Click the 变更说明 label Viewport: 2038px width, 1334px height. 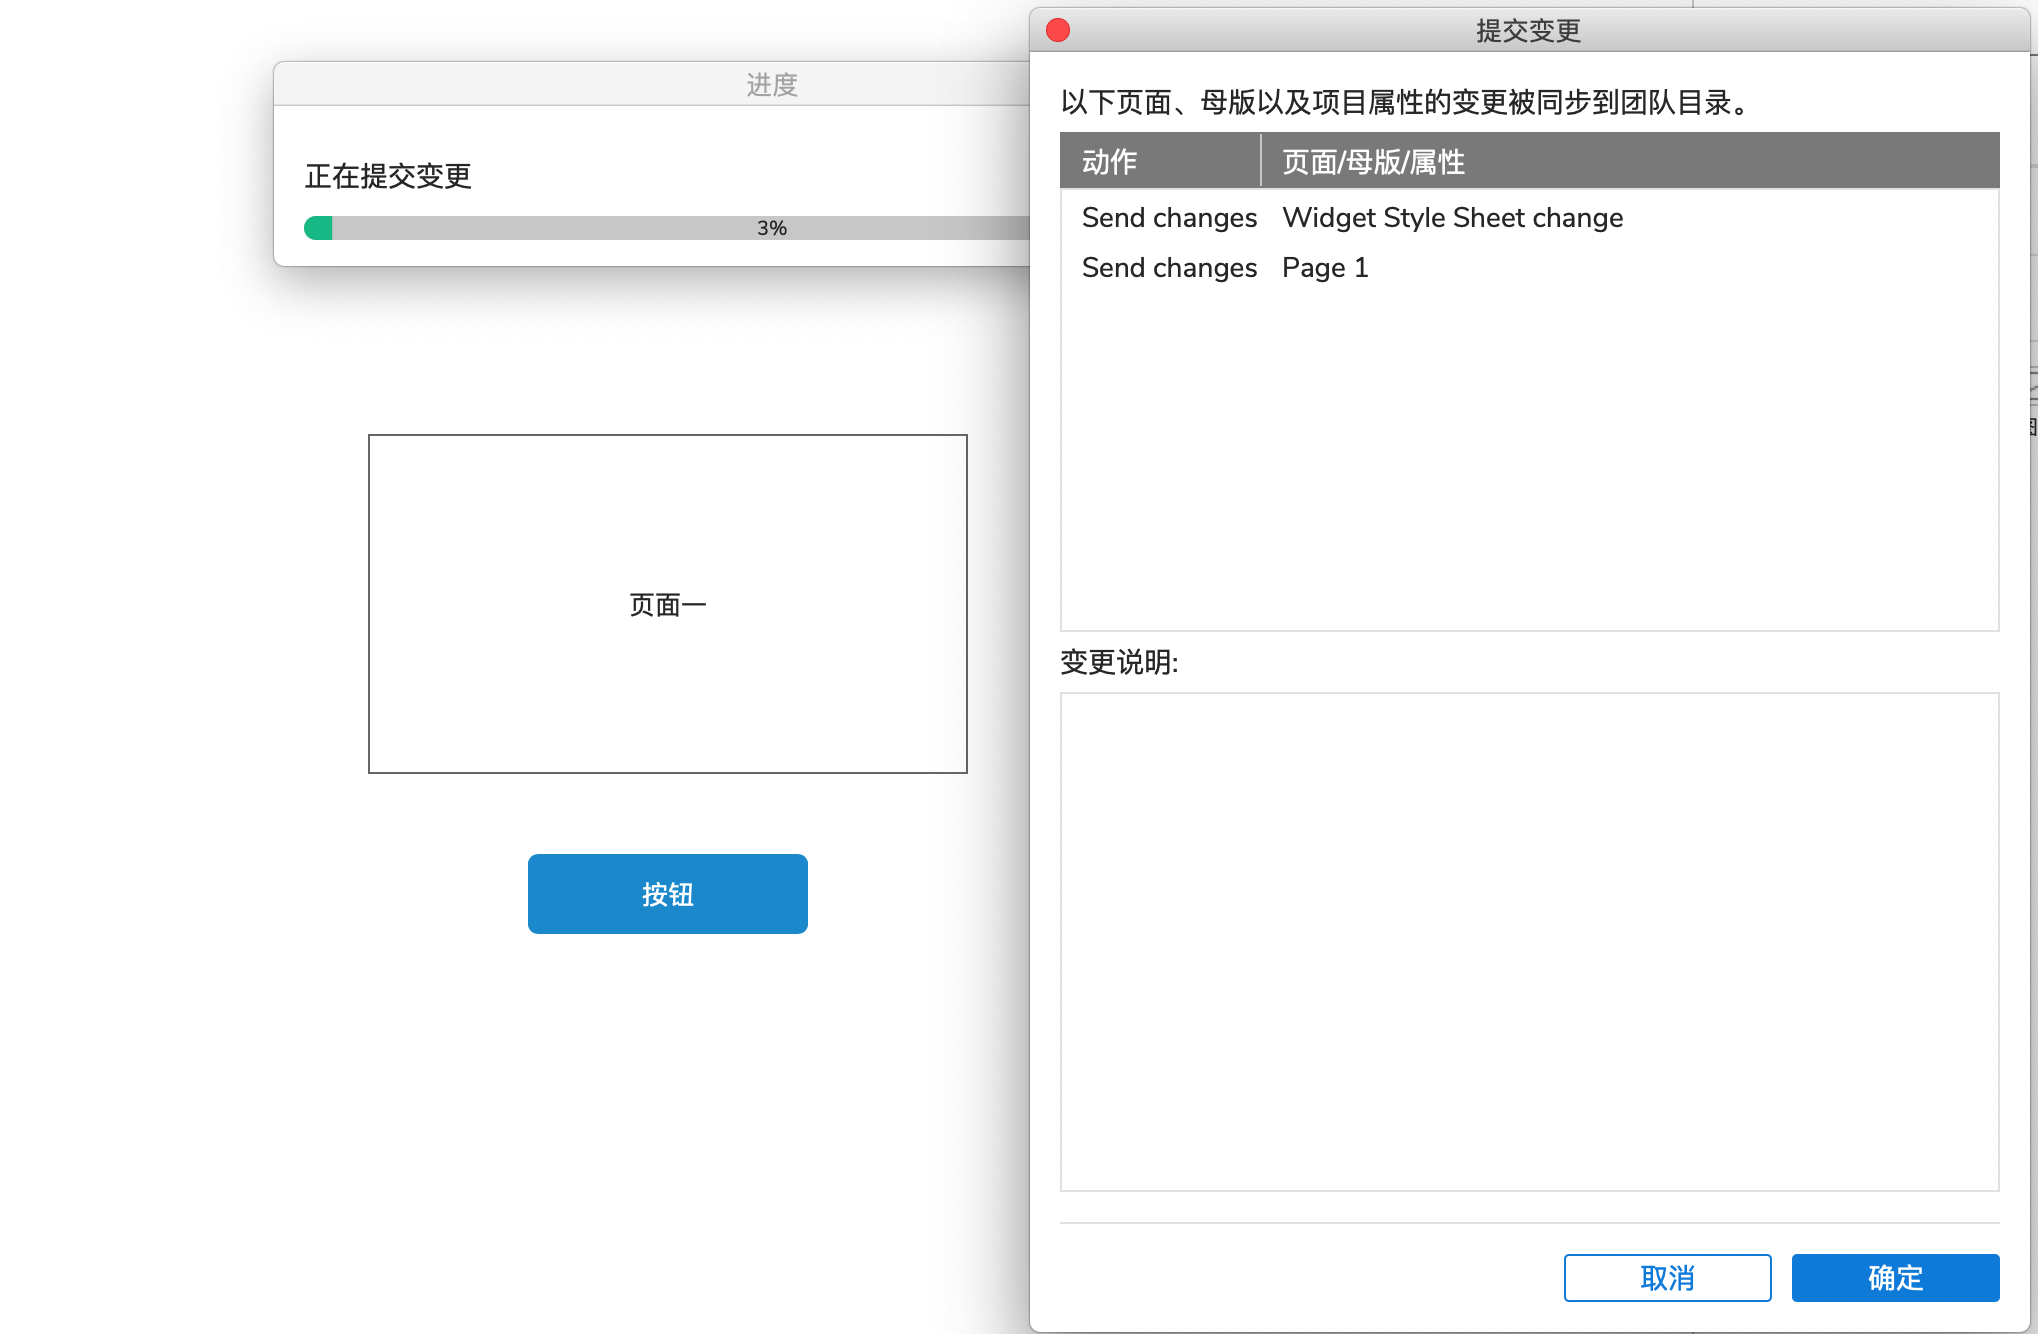(x=1119, y=662)
